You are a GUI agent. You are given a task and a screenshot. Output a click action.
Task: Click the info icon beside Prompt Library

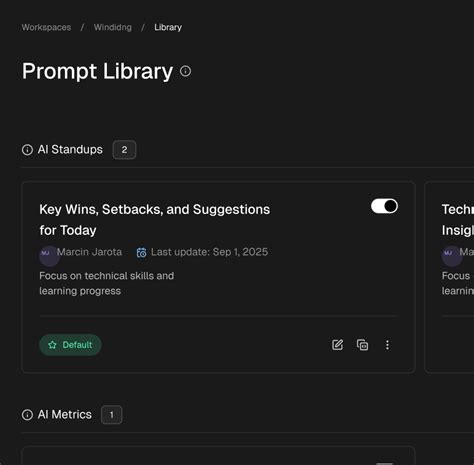pos(185,71)
